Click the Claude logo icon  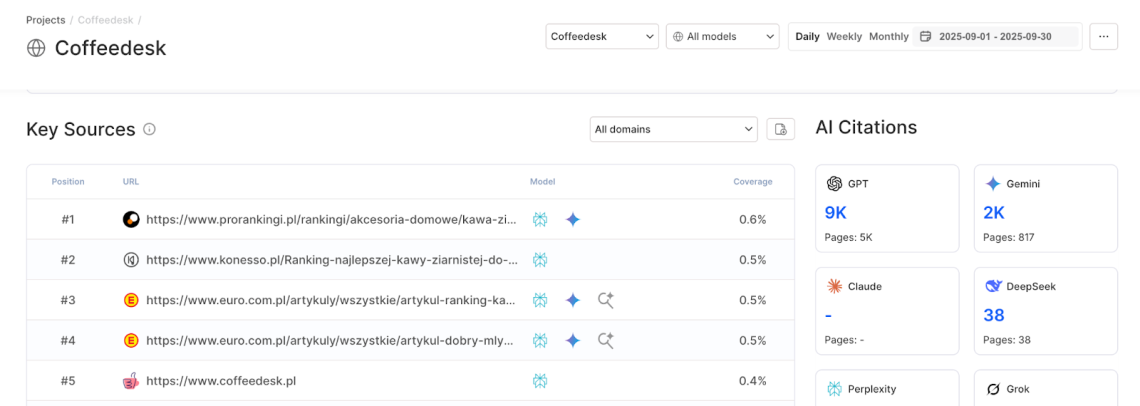pos(834,287)
